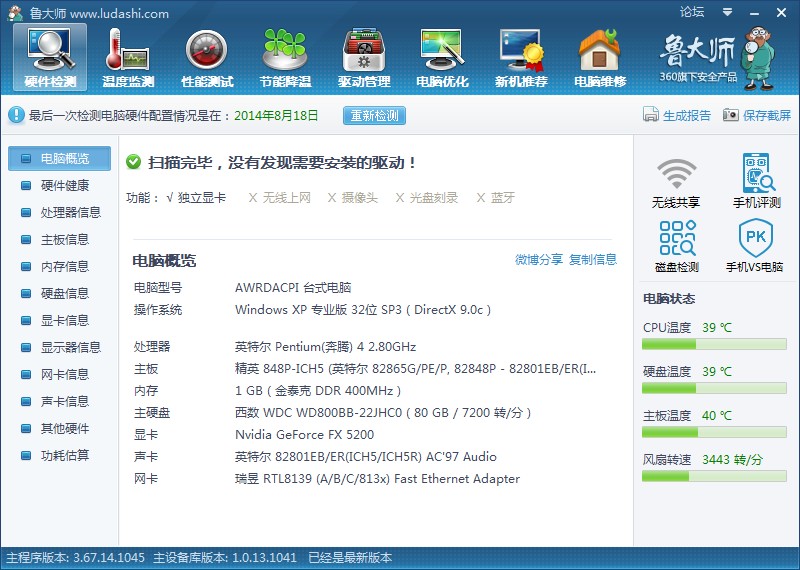Click the AC'97 Audio sound card value
Image resolution: width=800 pixels, height=570 pixels.
pos(366,456)
